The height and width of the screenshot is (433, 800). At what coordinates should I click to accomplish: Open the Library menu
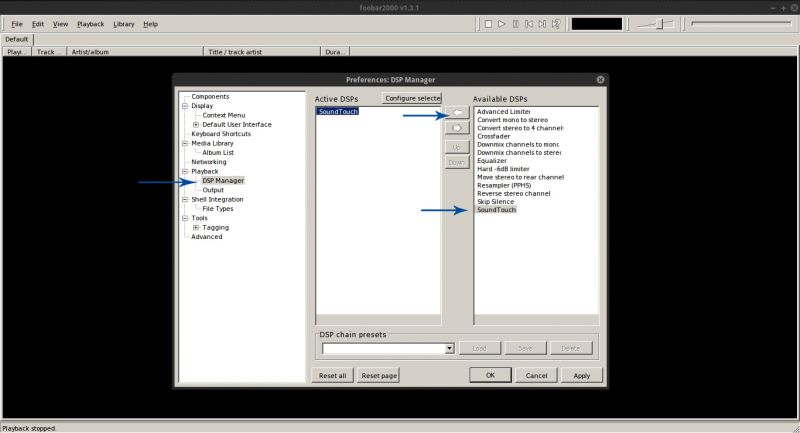click(x=123, y=24)
